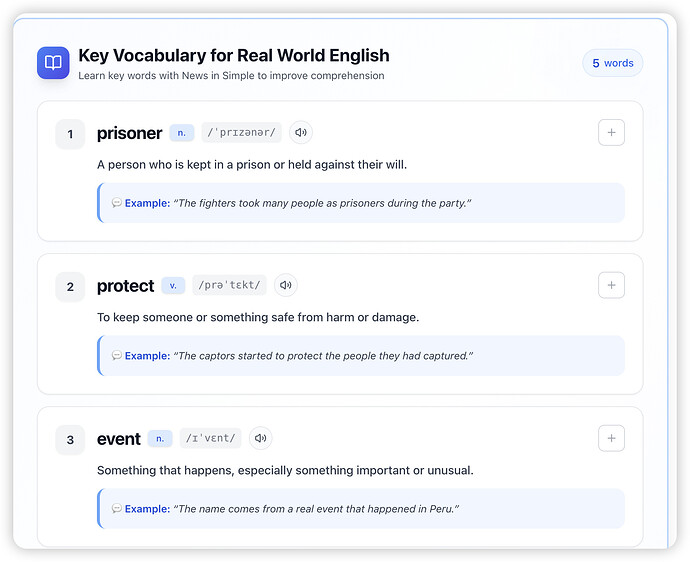
Task: Click the speech bubble icon in event example
Action: coord(117,509)
